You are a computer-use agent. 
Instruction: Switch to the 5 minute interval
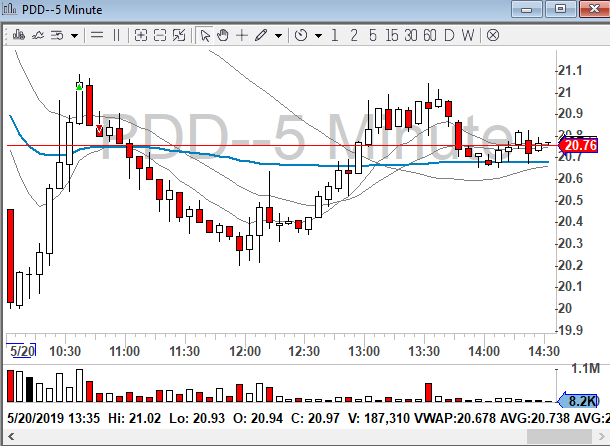click(373, 36)
